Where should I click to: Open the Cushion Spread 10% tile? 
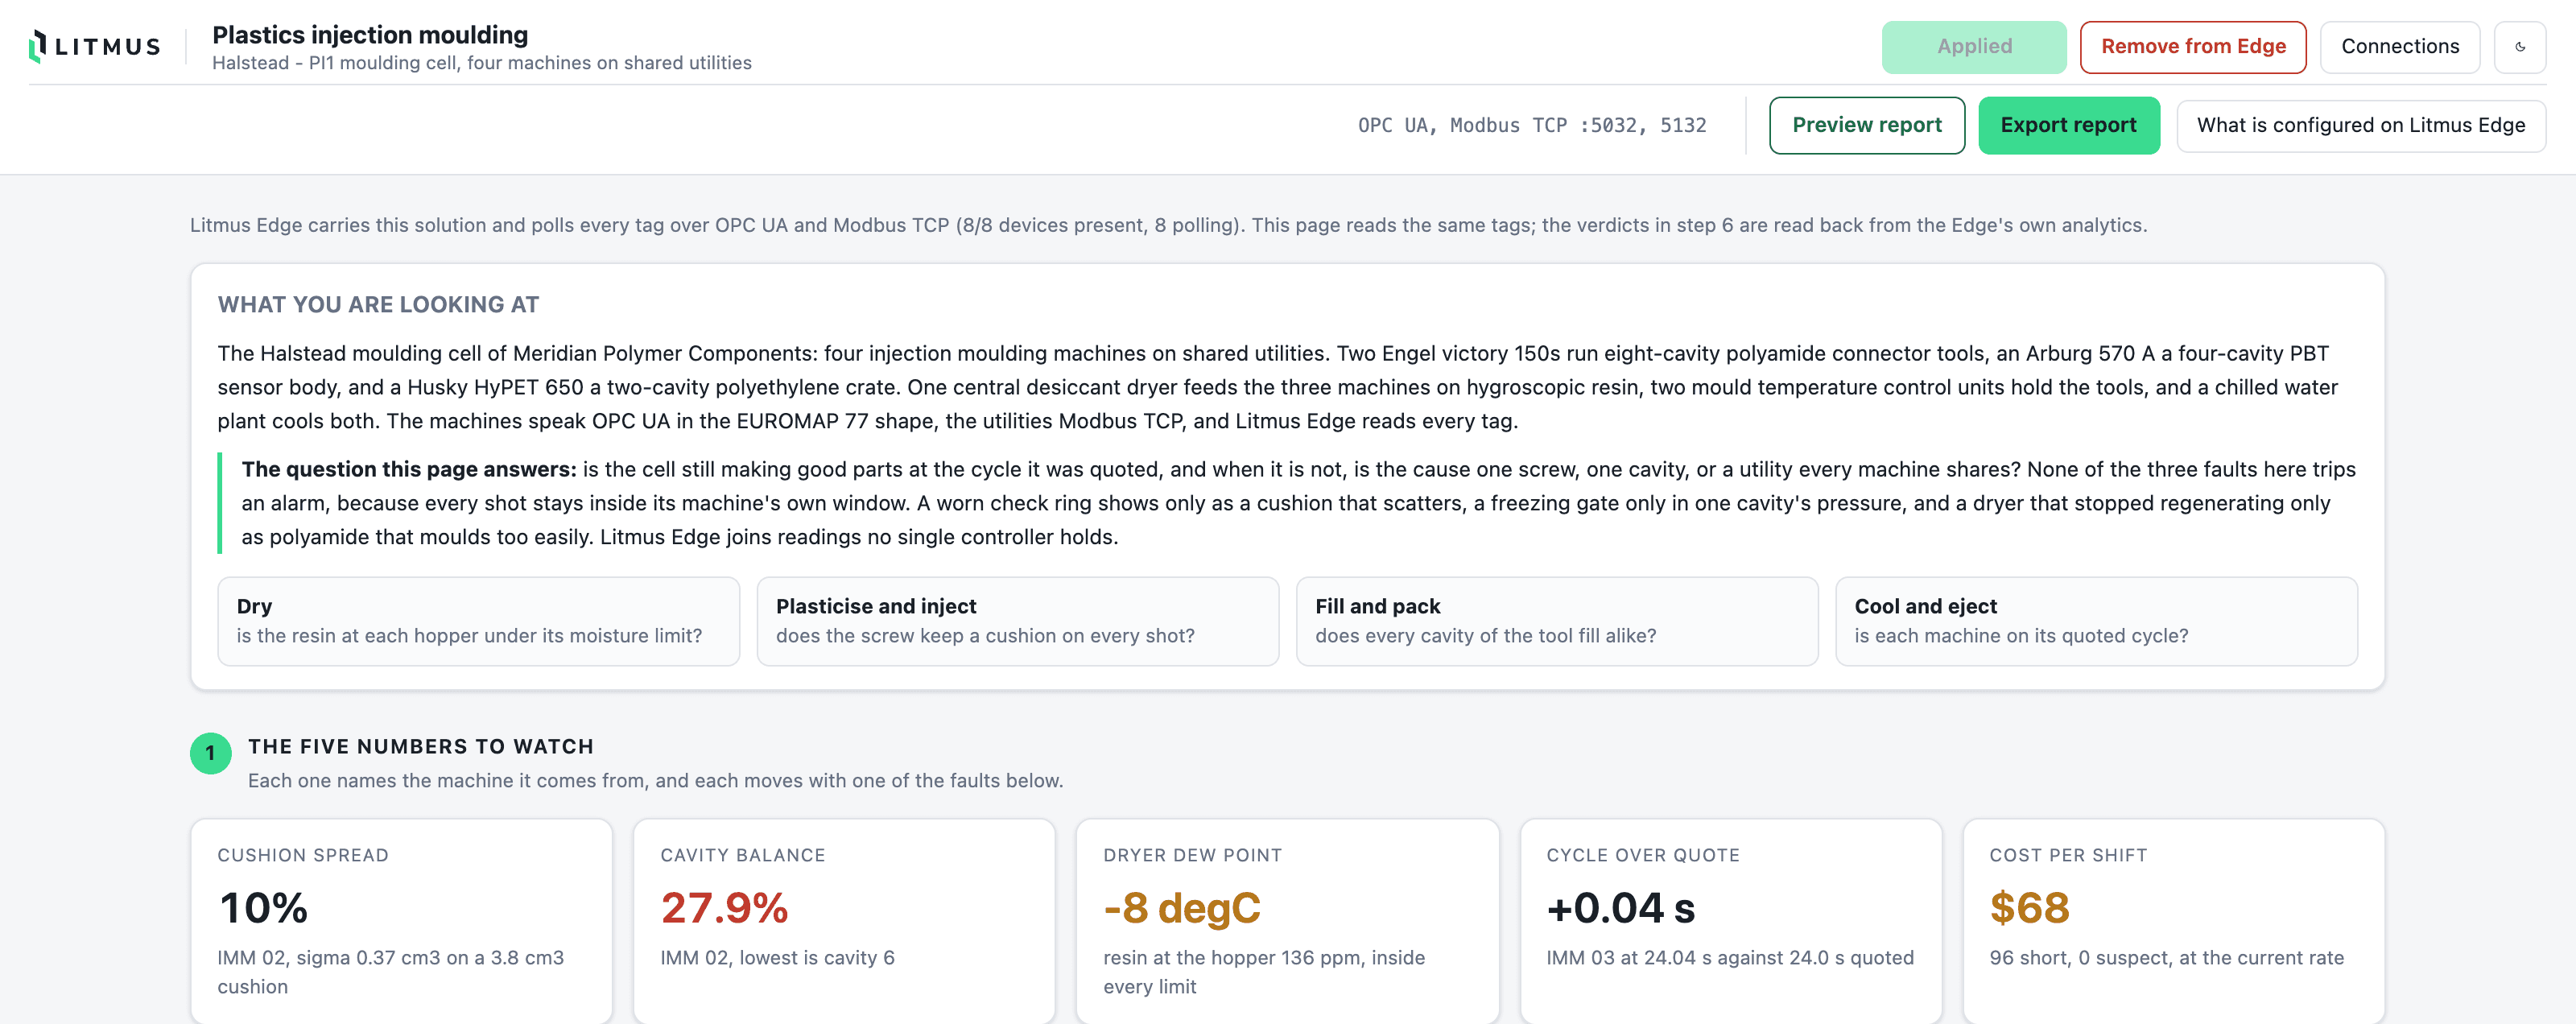401,921
